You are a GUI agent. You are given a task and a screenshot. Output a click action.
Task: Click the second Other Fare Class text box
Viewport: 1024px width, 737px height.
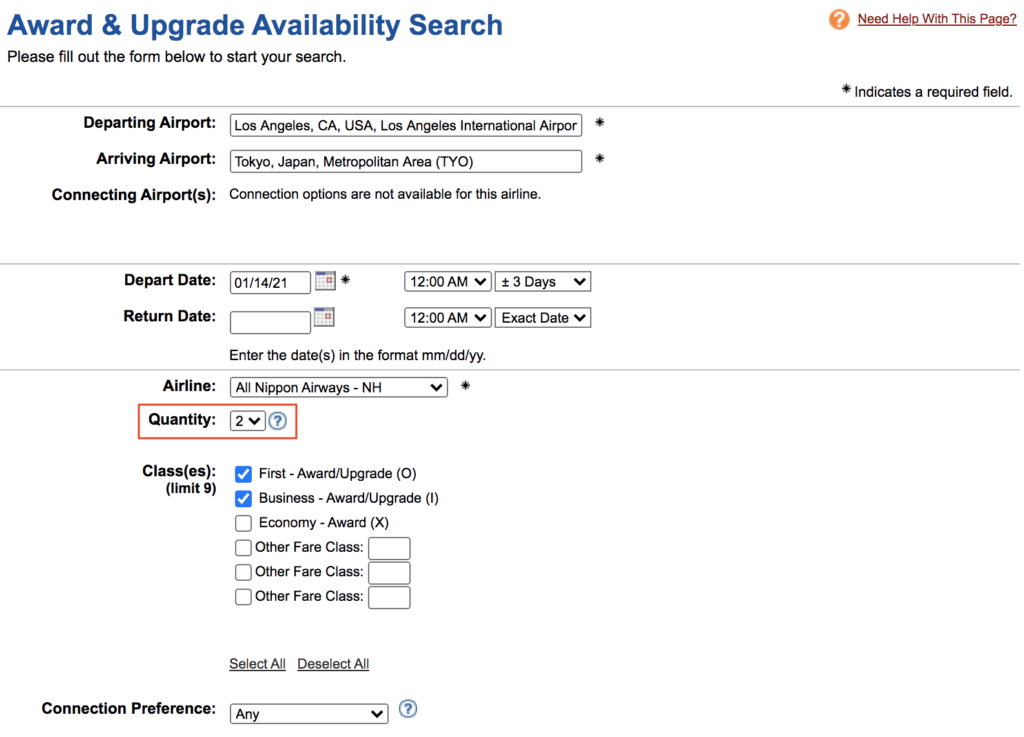pos(389,572)
